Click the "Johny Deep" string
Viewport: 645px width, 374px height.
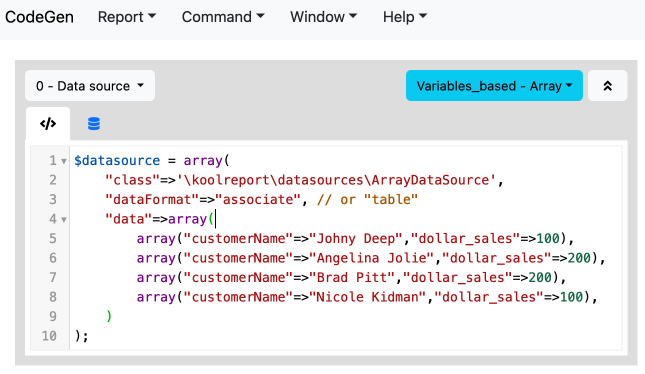(x=355, y=238)
